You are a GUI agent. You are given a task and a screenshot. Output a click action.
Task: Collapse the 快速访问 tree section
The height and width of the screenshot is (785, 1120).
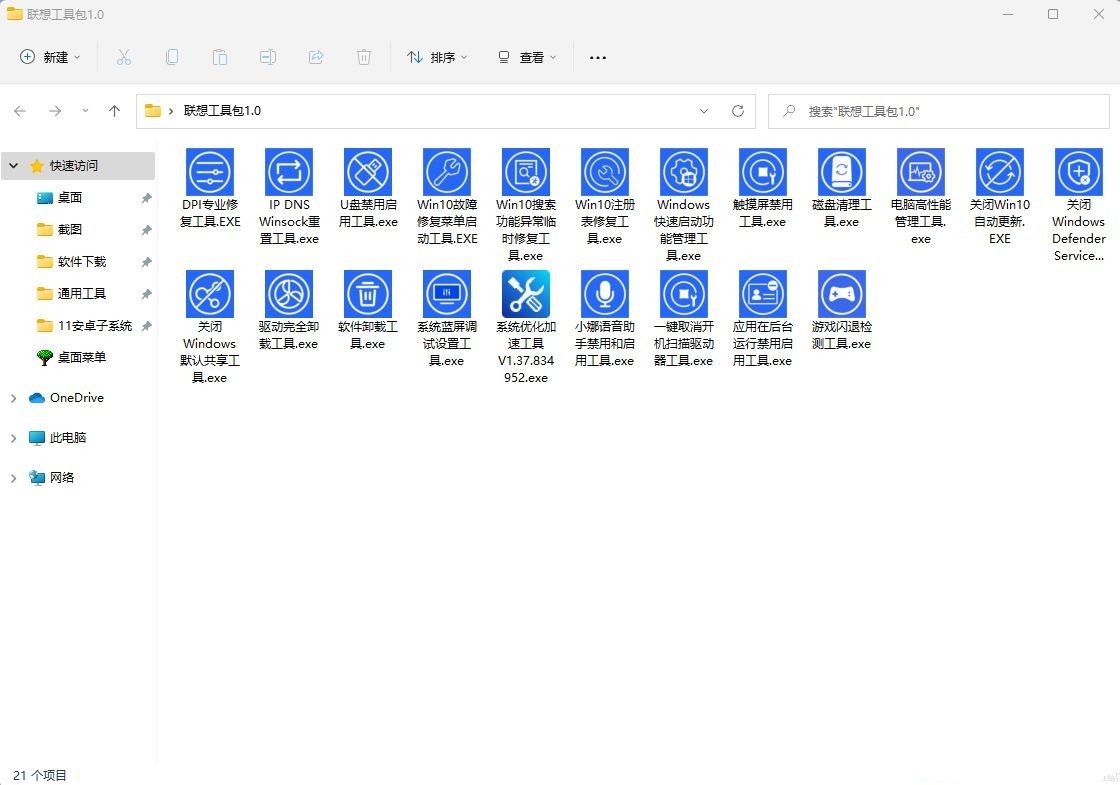coord(14,166)
